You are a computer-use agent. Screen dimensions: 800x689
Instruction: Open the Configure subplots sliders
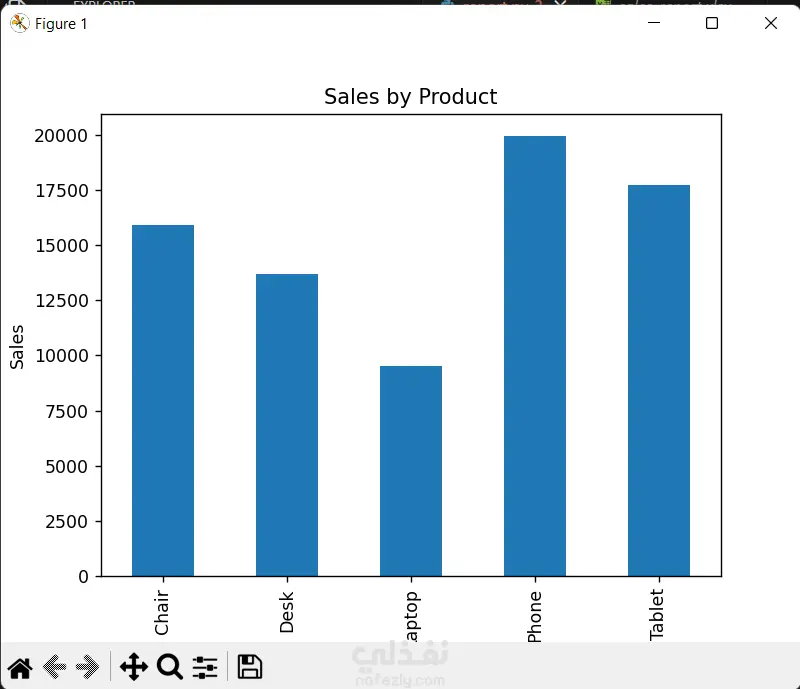click(205, 667)
